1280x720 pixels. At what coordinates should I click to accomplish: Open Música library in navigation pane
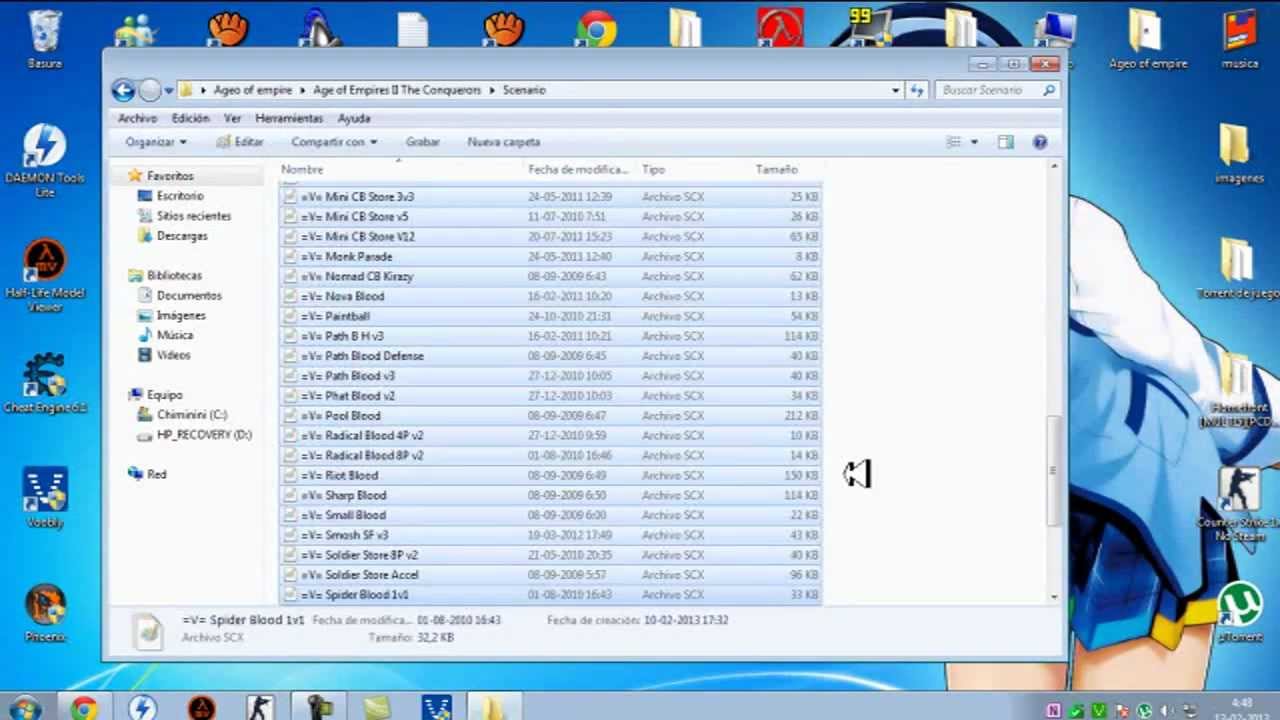click(175, 336)
